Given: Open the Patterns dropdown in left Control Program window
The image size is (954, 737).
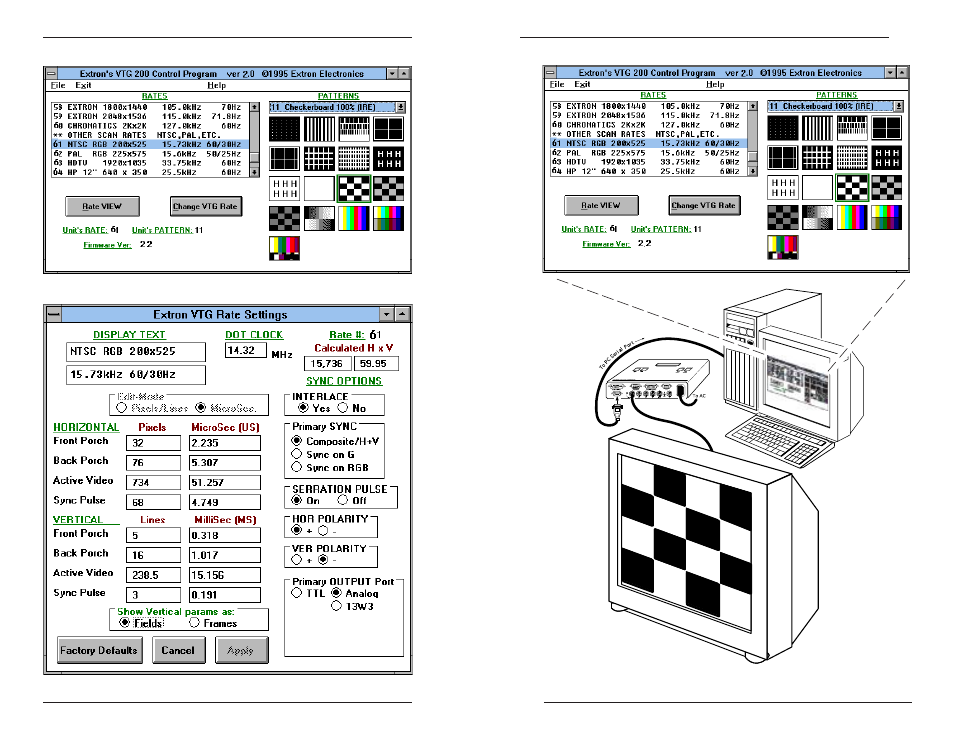Looking at the screenshot, I should (400, 107).
